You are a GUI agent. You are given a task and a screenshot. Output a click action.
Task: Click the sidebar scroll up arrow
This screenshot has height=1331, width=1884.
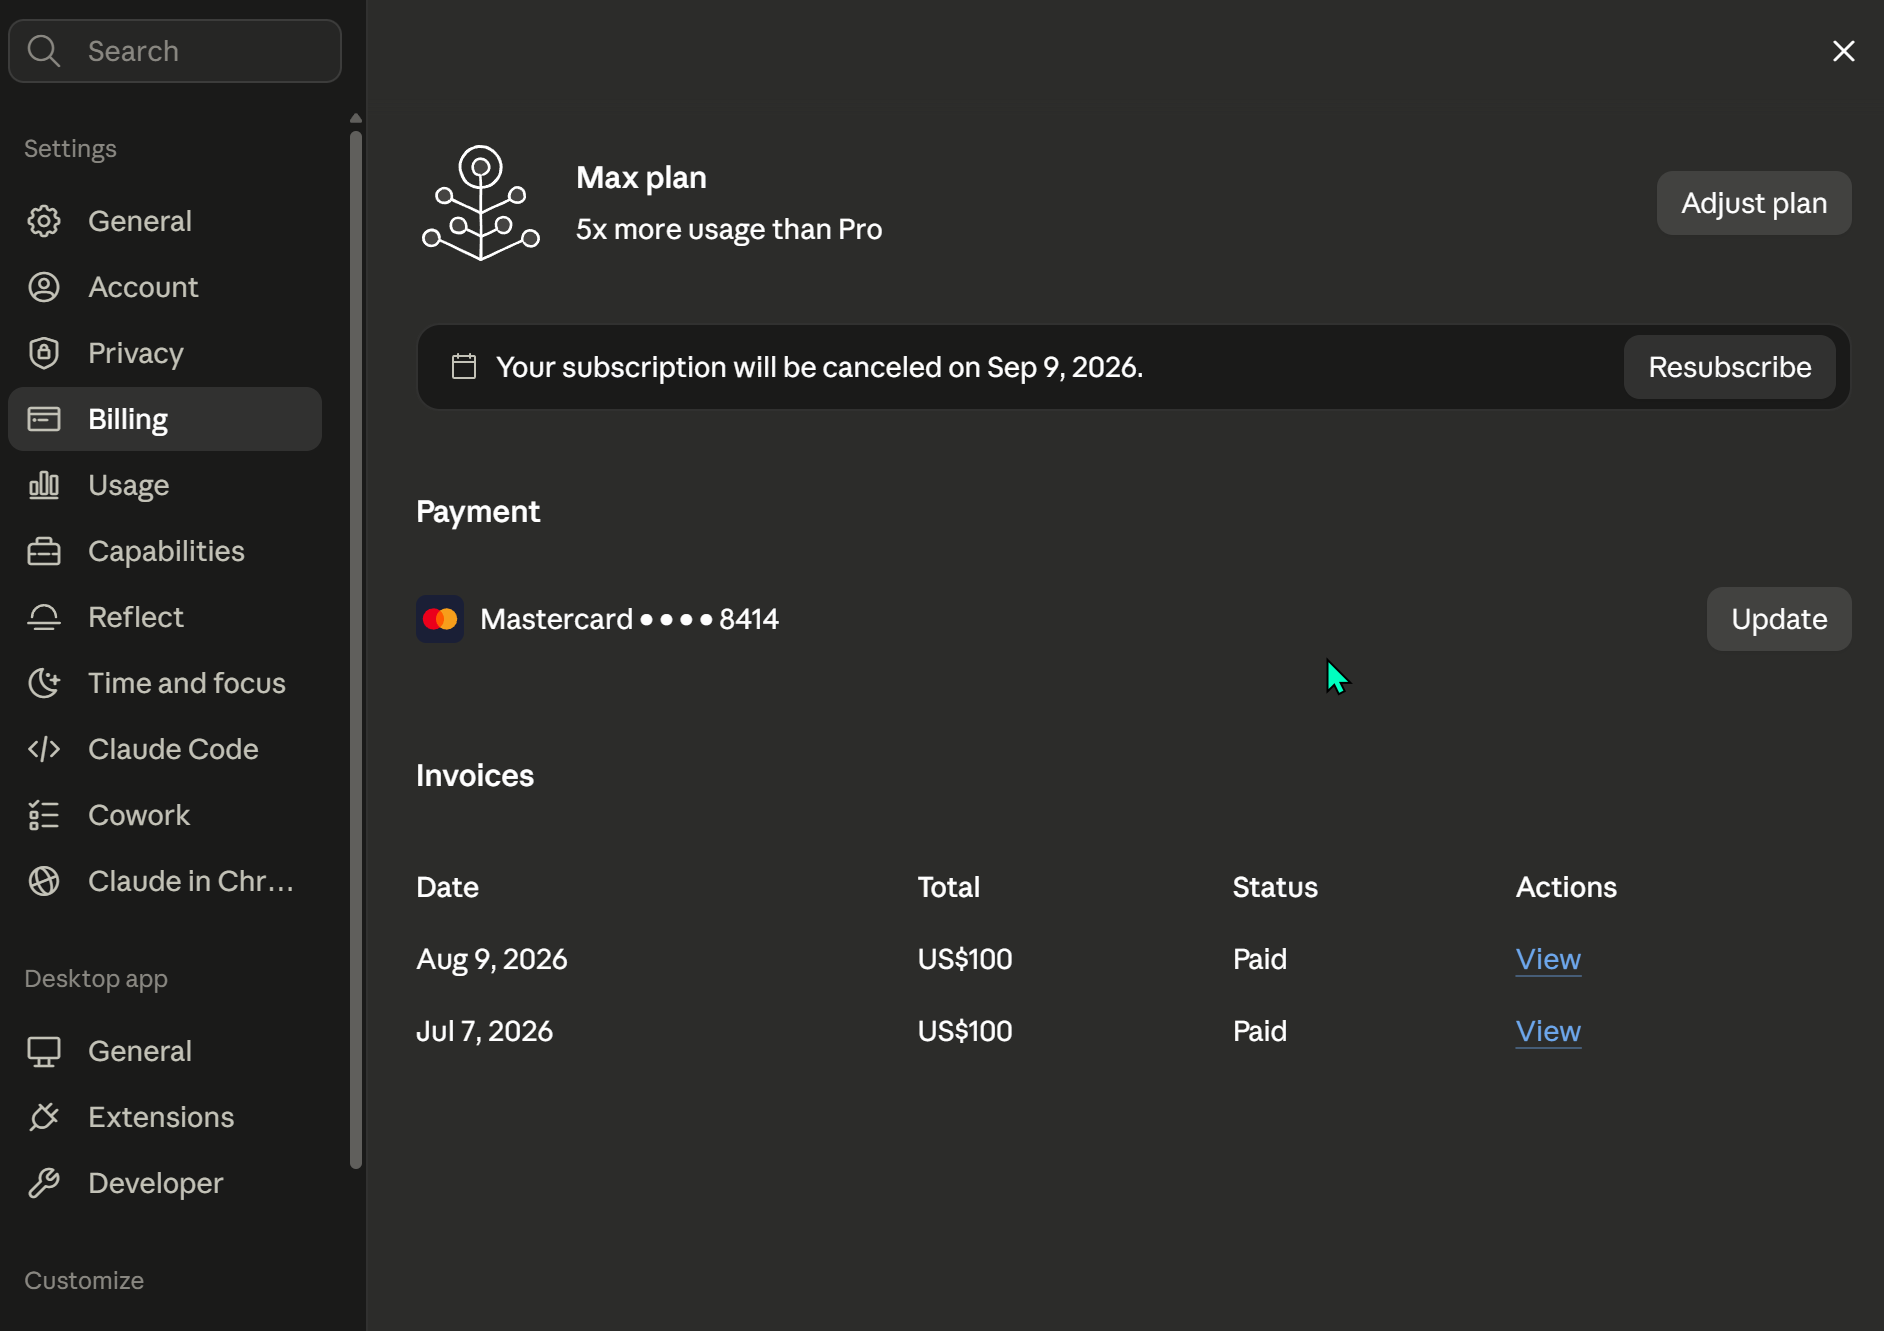[356, 118]
